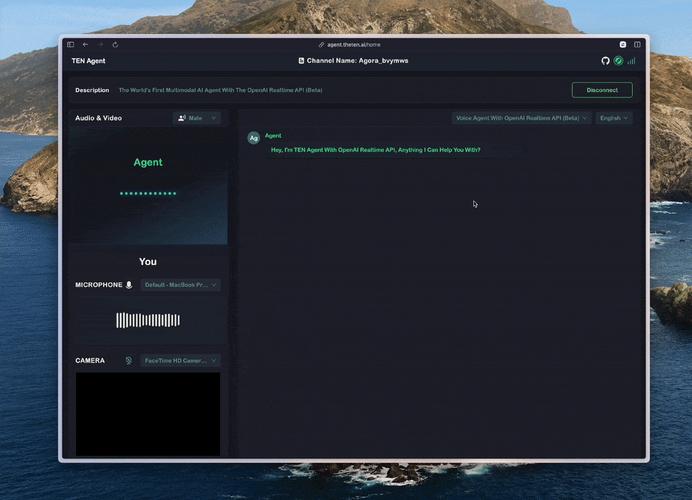Screen dimensions: 692x500
Task: Reload the page with the refresh icon
Action: tap(115, 45)
